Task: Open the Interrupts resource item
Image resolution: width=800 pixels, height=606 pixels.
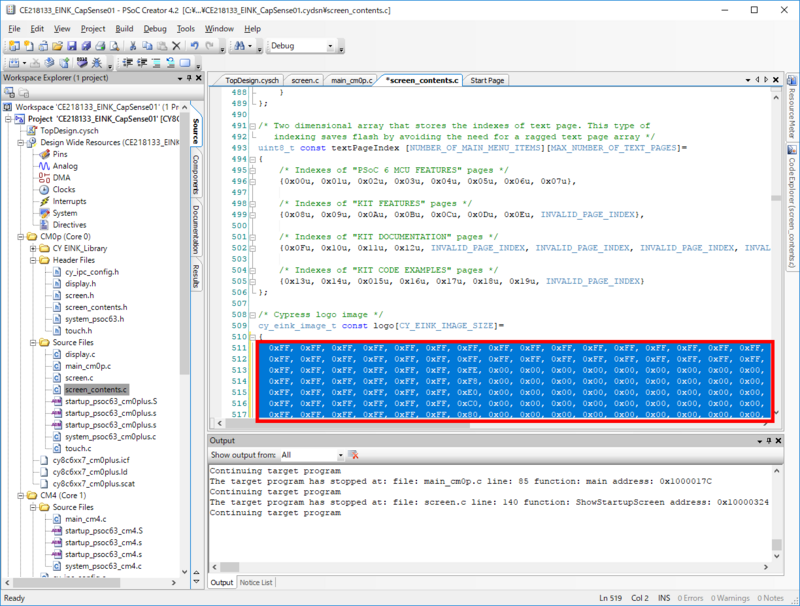Action: pyautogui.click(x=69, y=201)
